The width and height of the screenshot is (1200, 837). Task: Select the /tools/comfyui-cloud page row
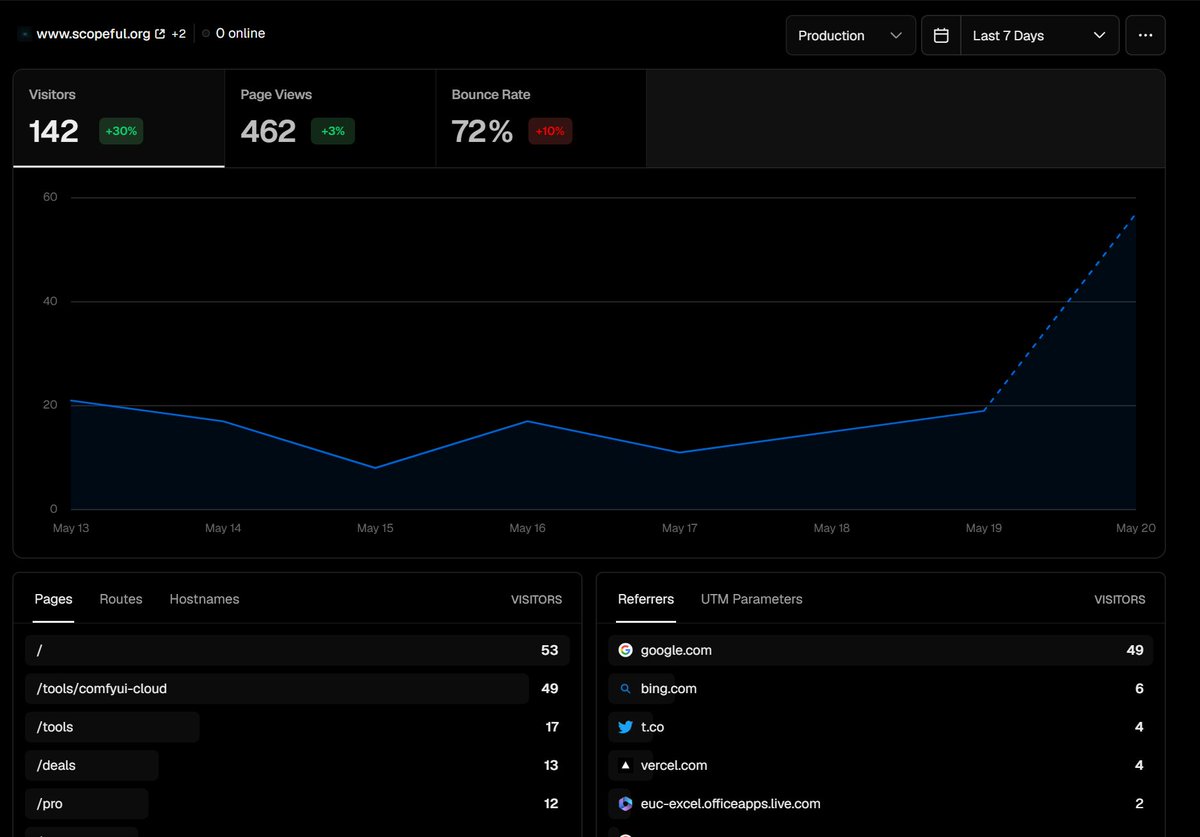297,689
